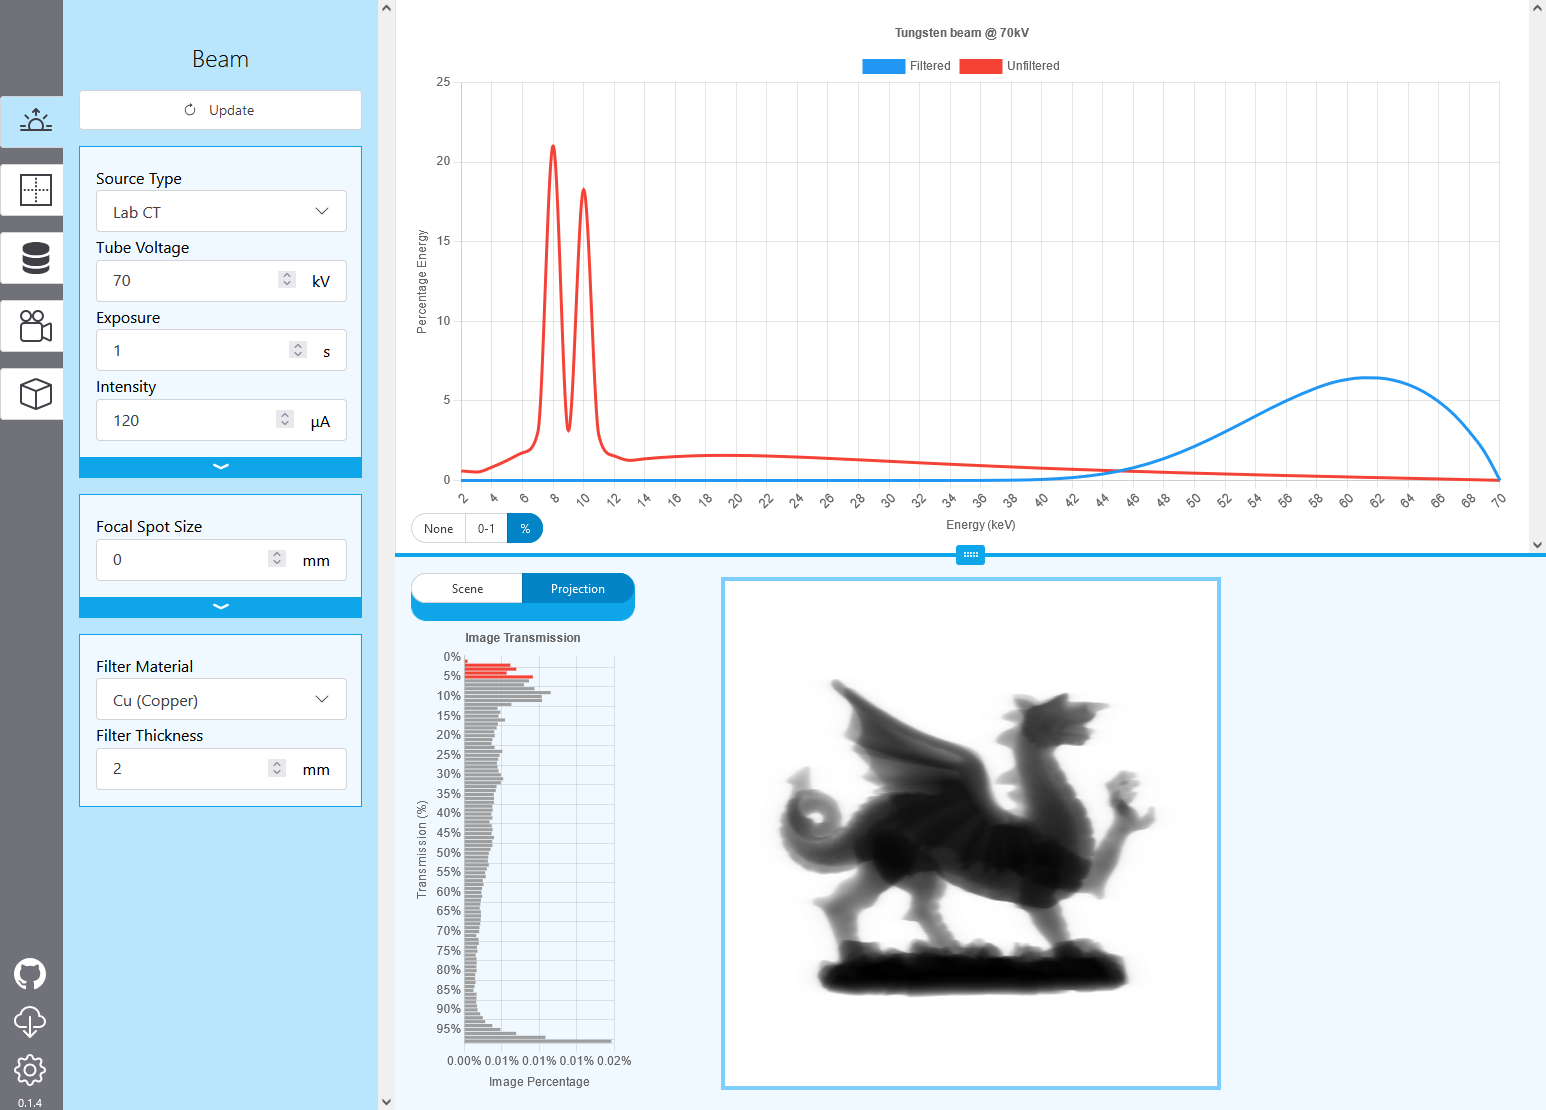
Task: Click the dragon projection image
Action: tap(971, 833)
